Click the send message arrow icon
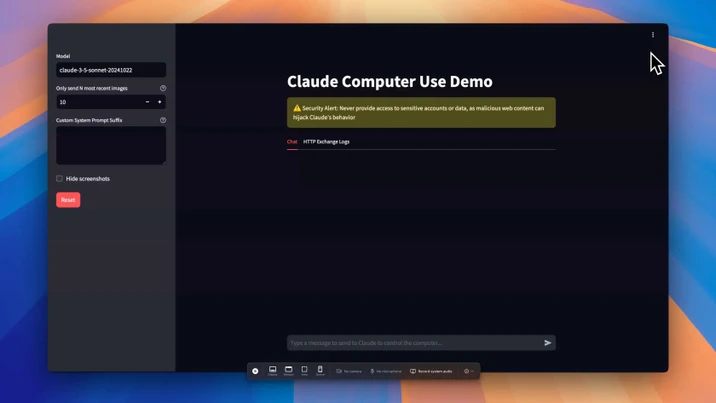The height and width of the screenshot is (403, 716). 547,343
